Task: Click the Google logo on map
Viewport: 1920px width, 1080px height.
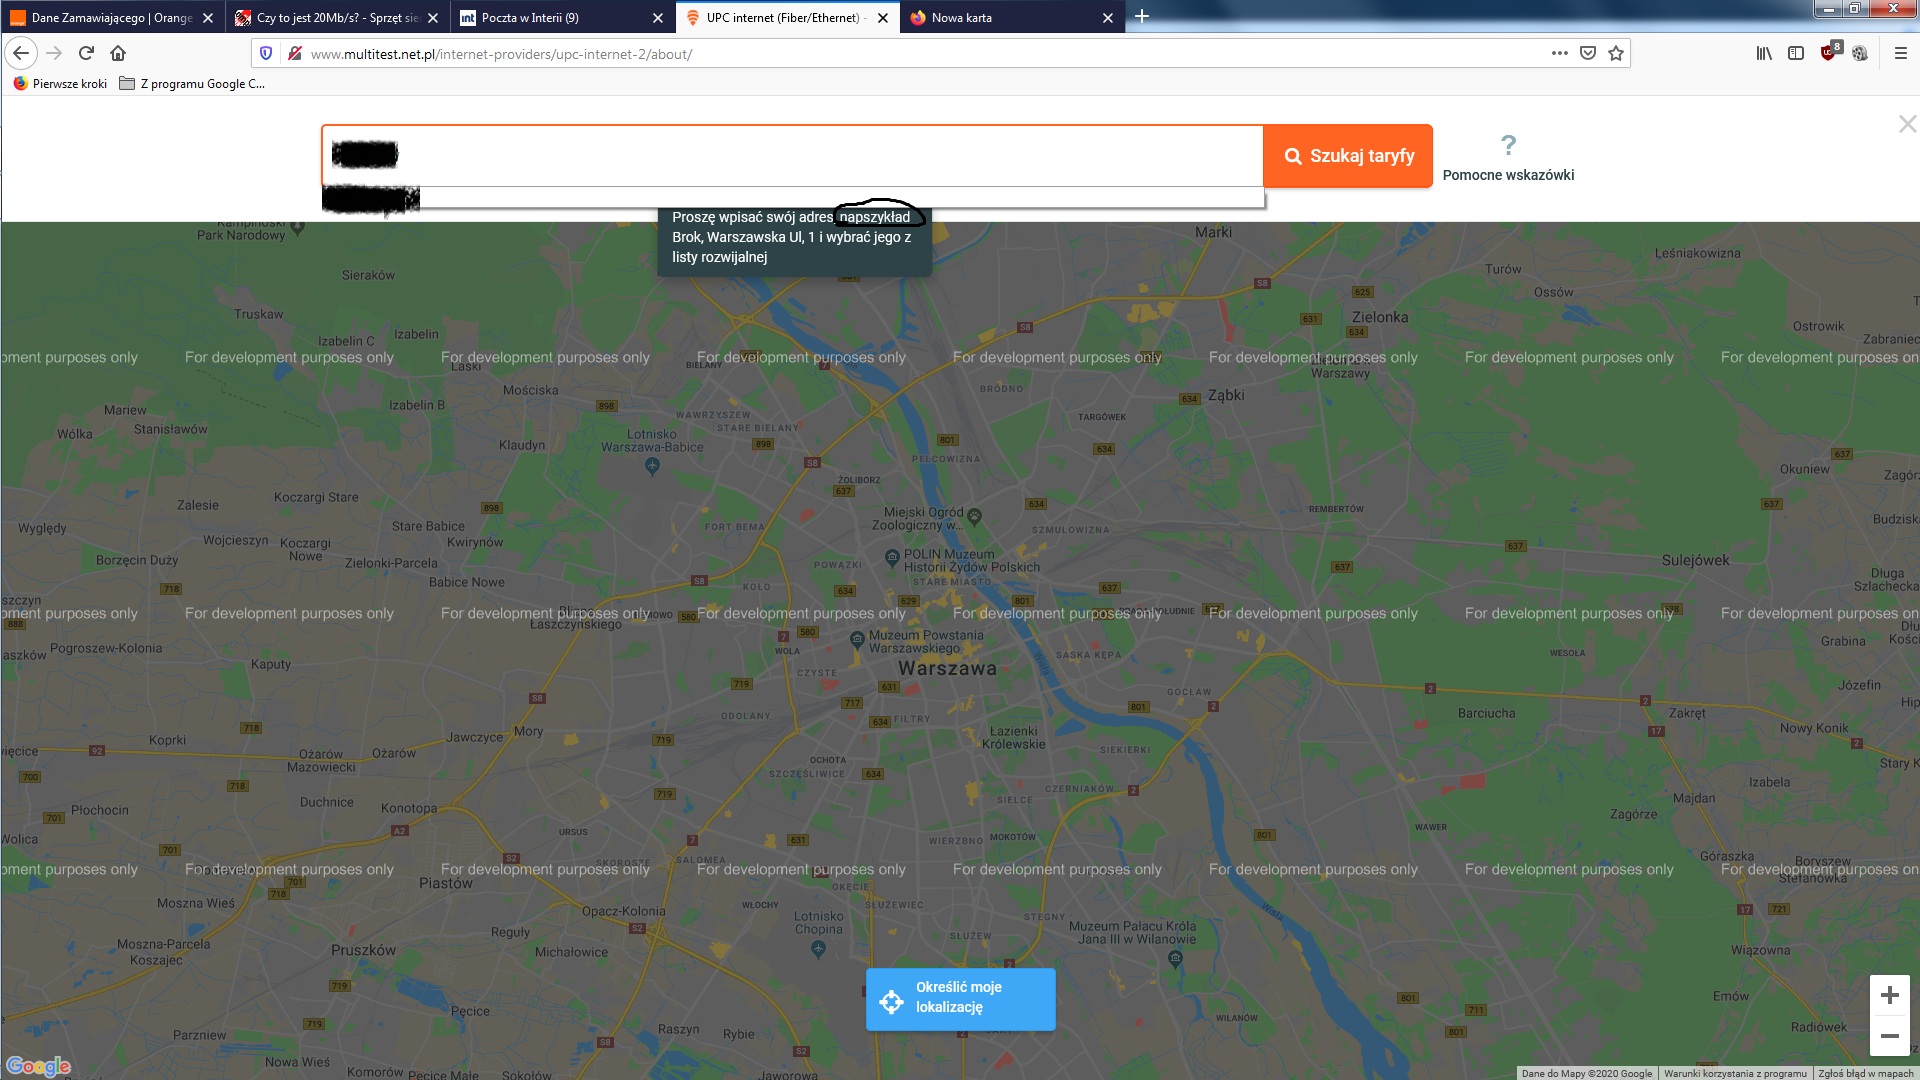Action: point(38,1066)
